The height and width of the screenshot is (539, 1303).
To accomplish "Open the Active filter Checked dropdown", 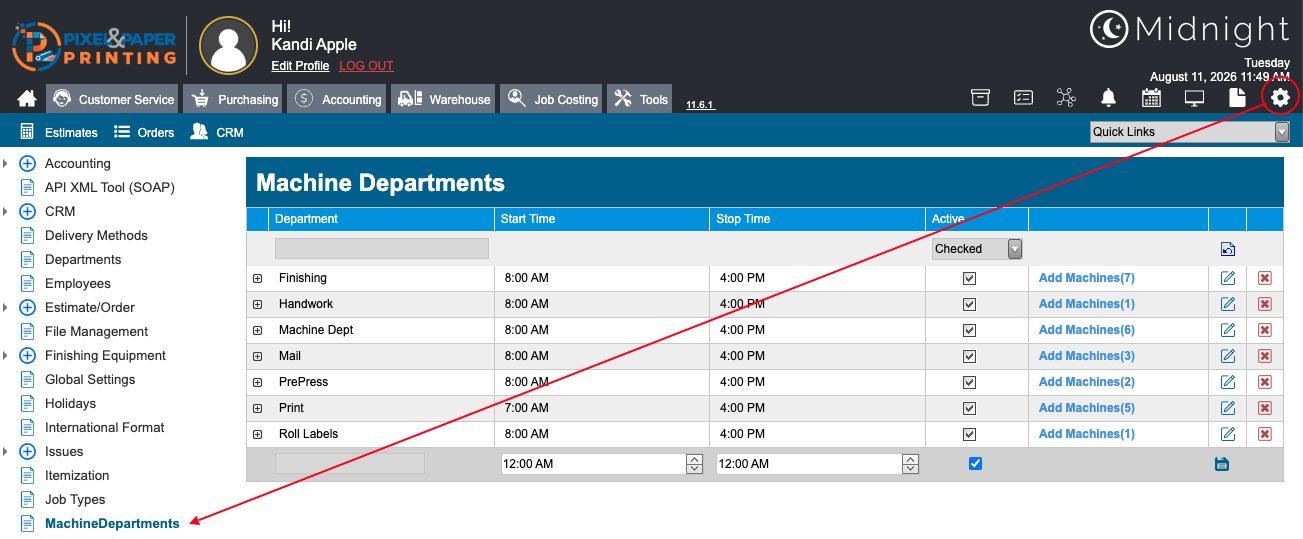I will pos(977,249).
